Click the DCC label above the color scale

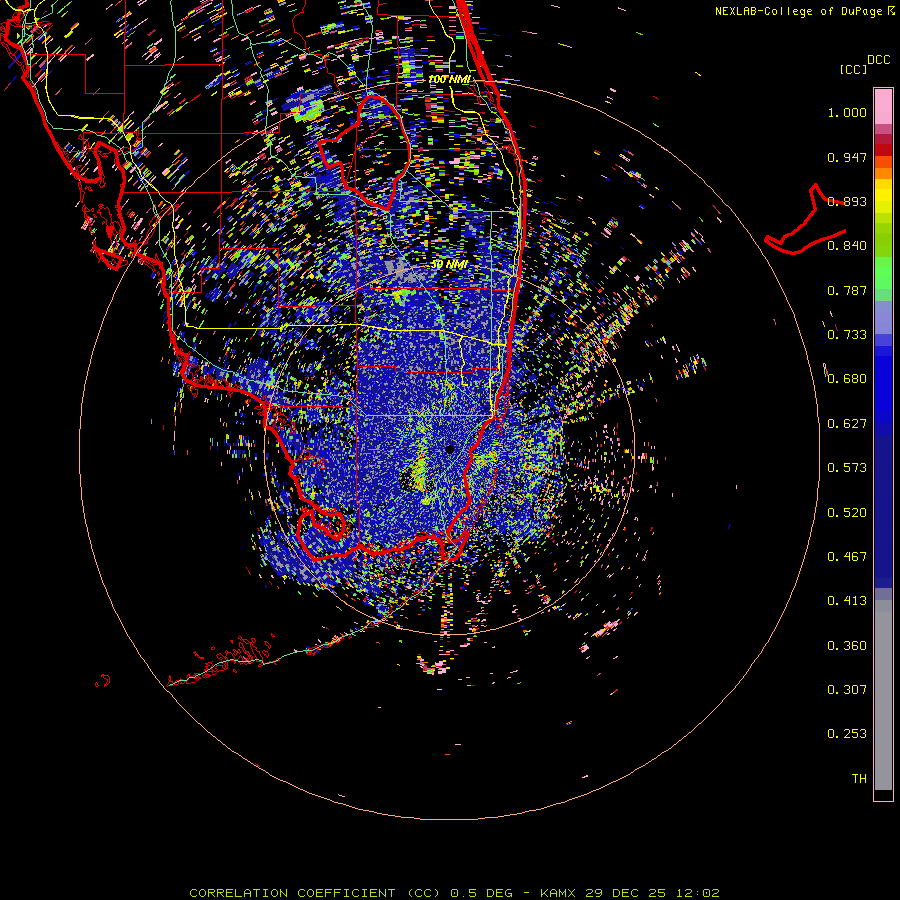[x=879, y=60]
